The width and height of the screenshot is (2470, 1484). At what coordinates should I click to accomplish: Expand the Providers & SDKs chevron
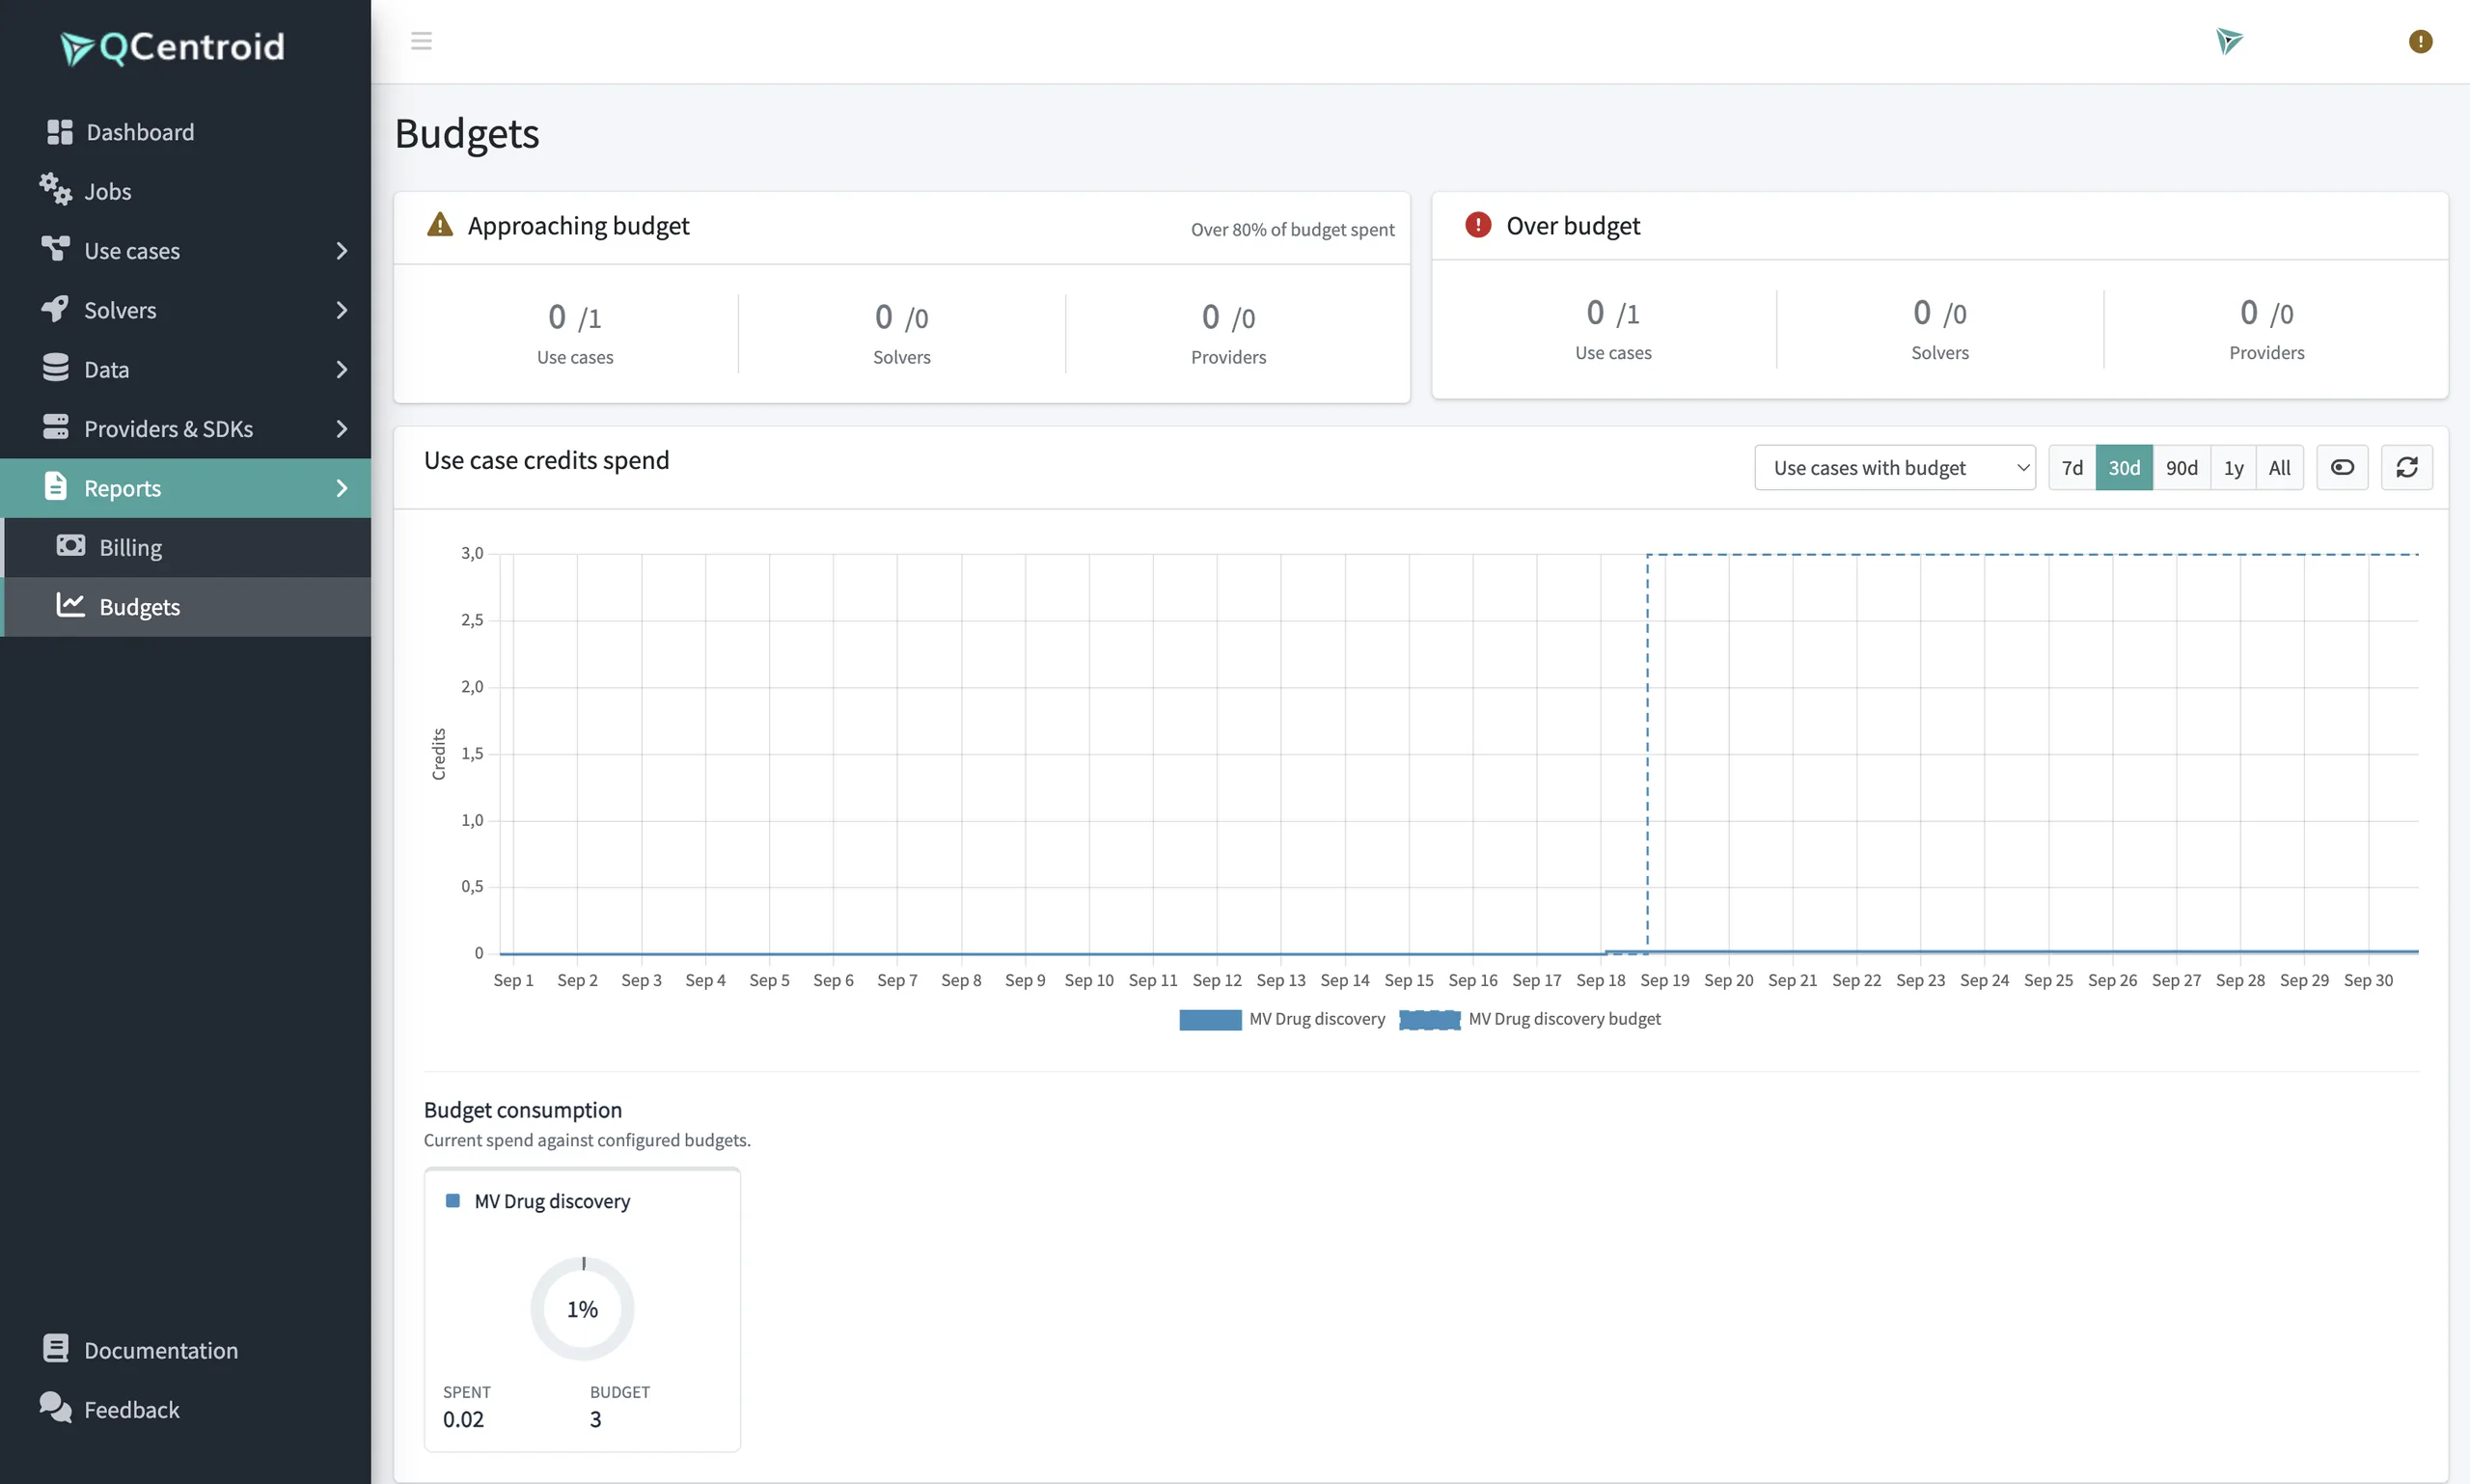coord(342,428)
